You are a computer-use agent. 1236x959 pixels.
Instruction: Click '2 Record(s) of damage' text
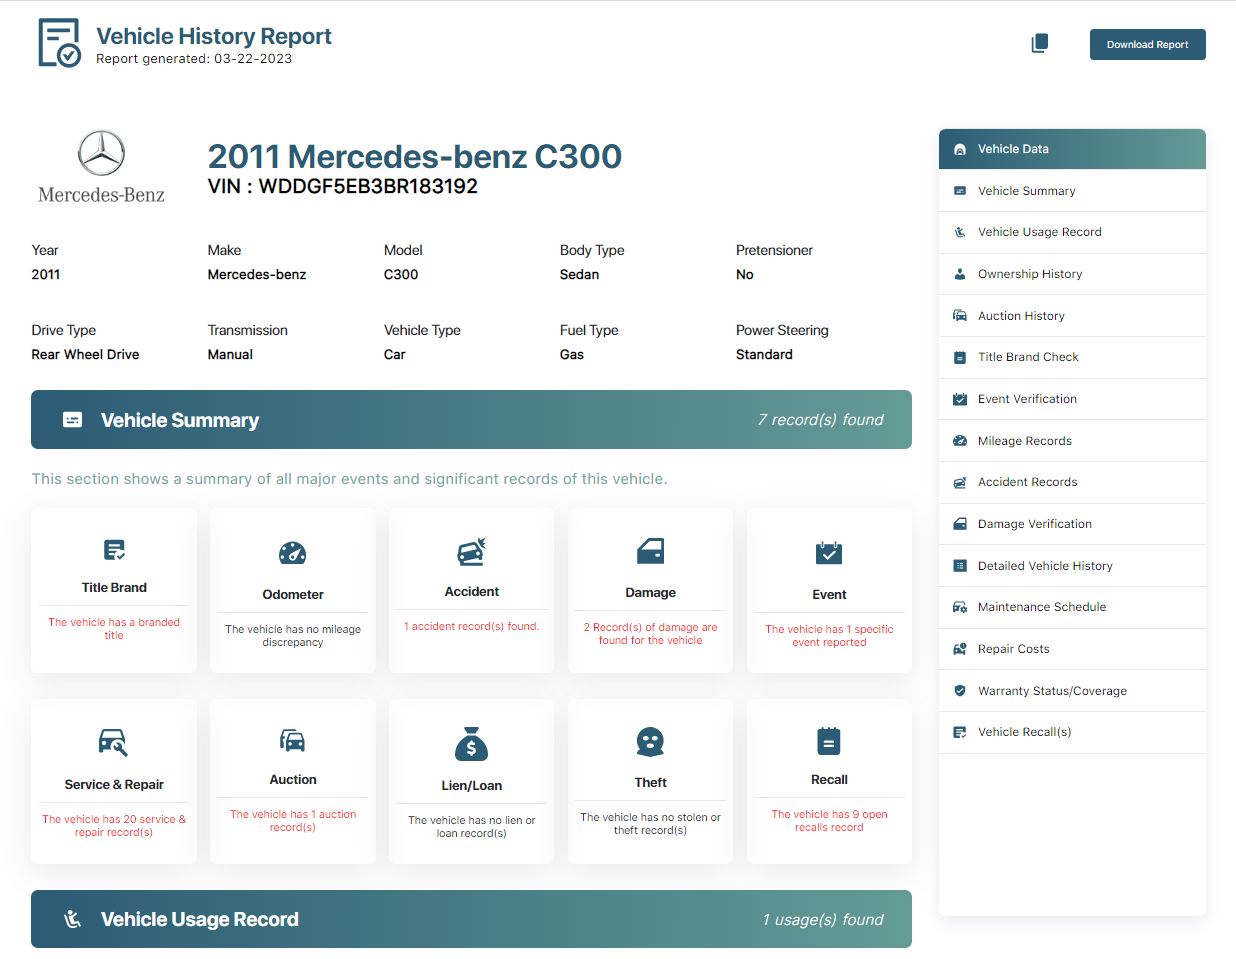[x=650, y=634]
